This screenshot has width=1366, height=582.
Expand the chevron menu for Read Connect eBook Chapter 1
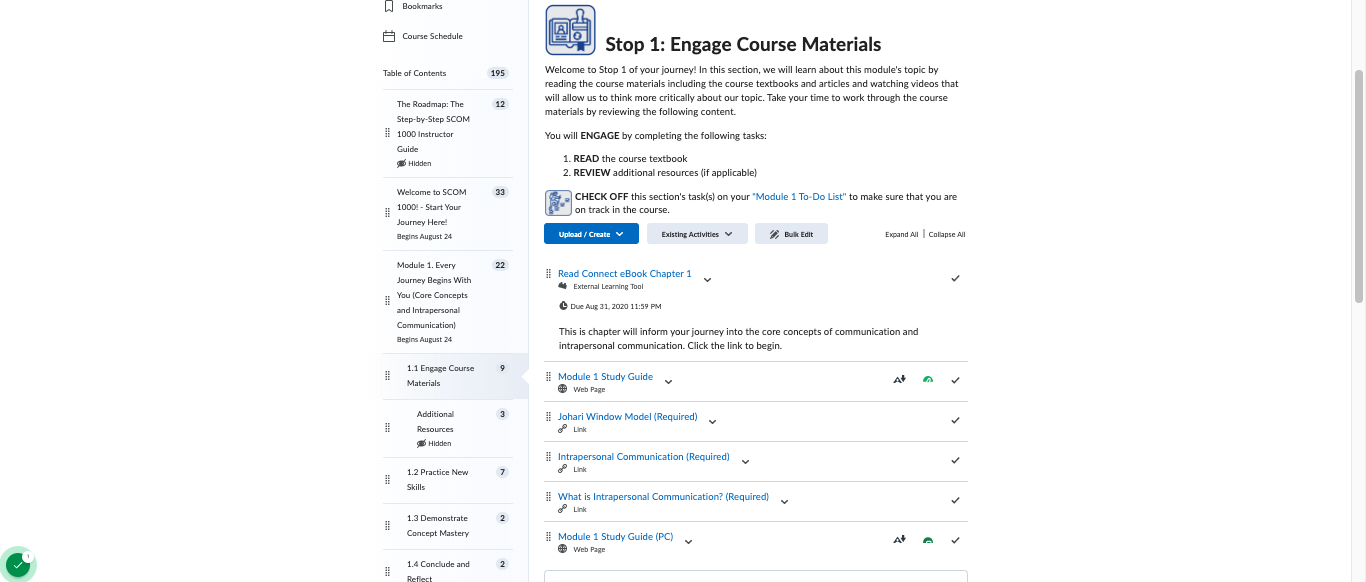(x=707, y=279)
